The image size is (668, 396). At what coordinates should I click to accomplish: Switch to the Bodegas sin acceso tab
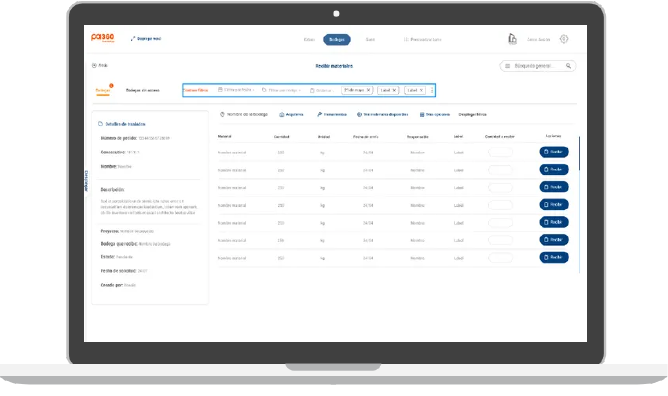click(143, 90)
